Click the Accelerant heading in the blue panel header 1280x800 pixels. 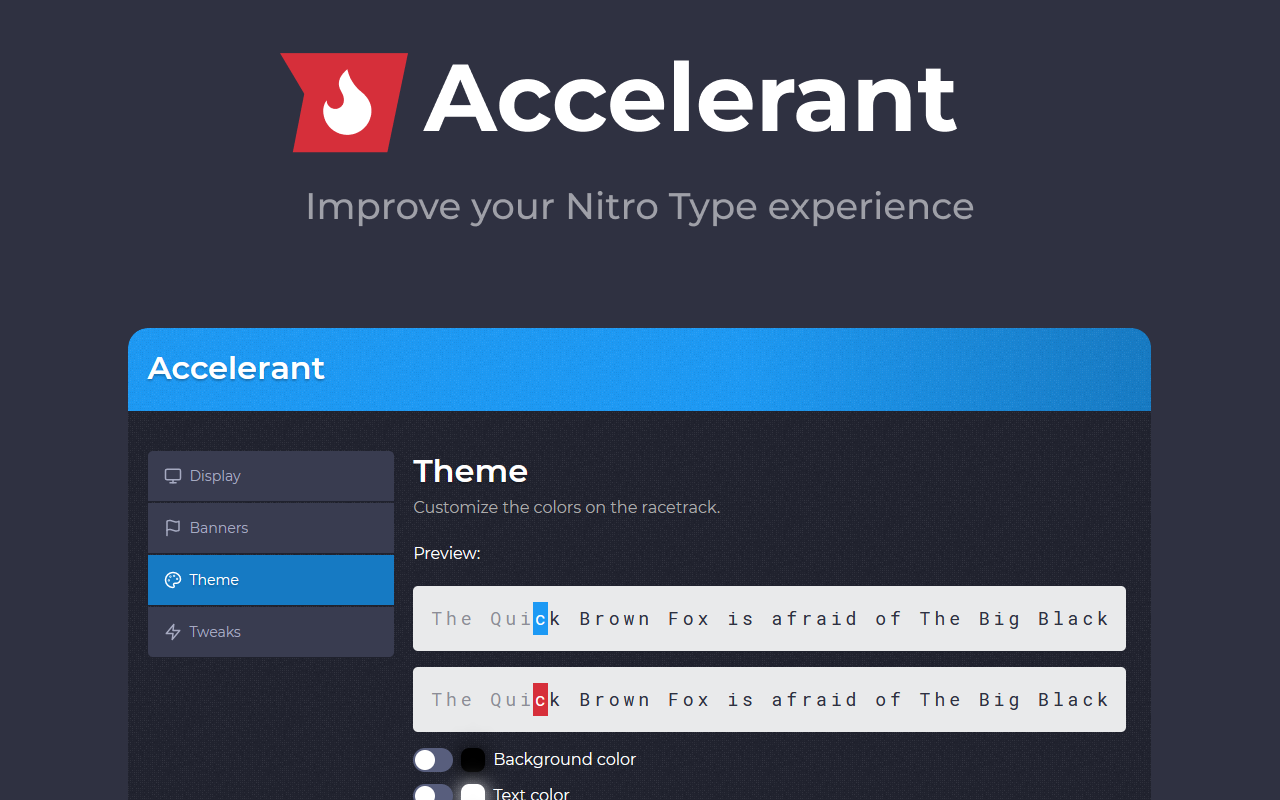pos(236,368)
